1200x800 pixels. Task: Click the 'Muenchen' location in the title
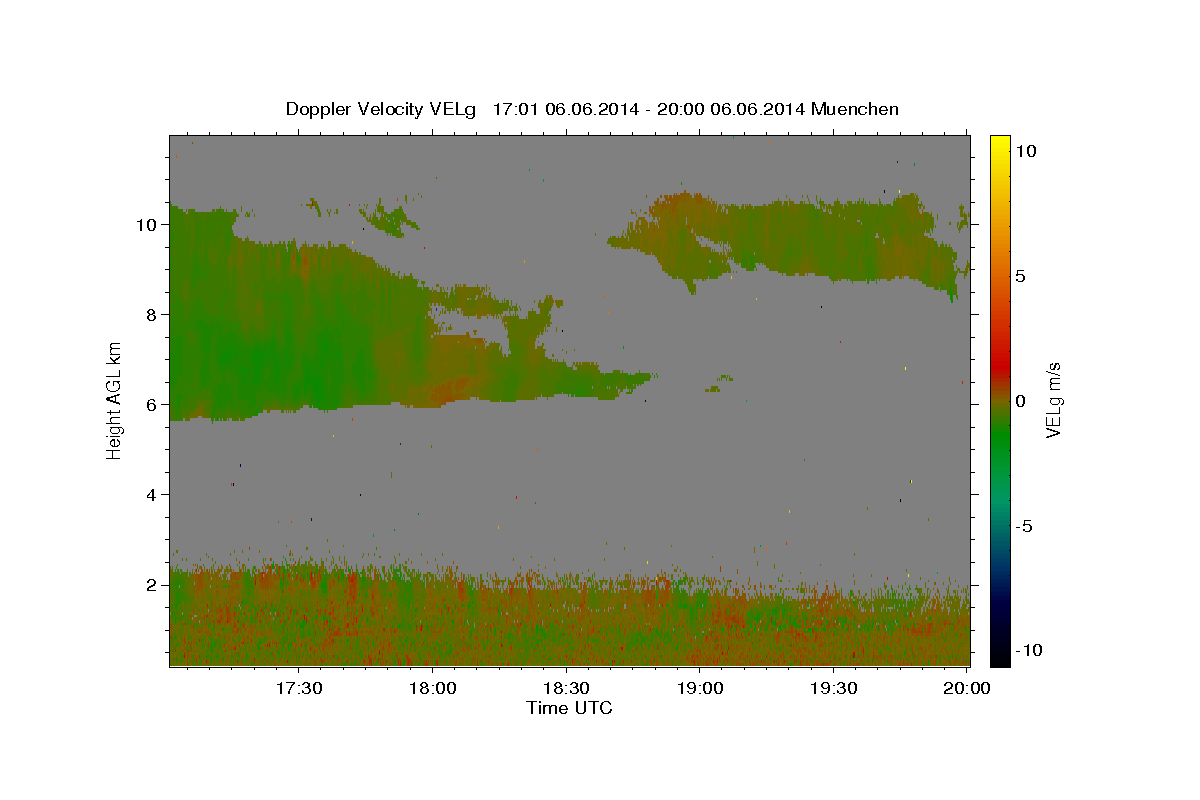click(856, 109)
